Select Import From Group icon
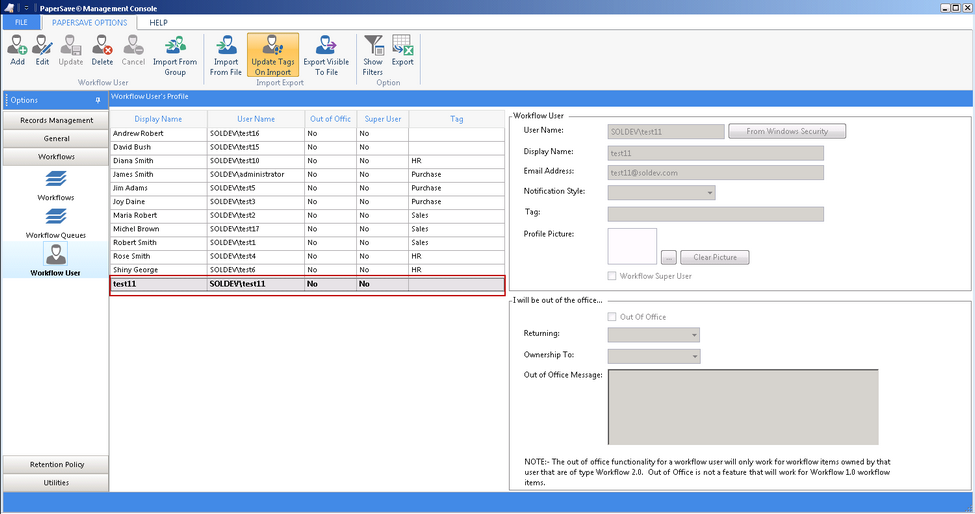Image resolution: width=975 pixels, height=514 pixels. [x=175, y=55]
